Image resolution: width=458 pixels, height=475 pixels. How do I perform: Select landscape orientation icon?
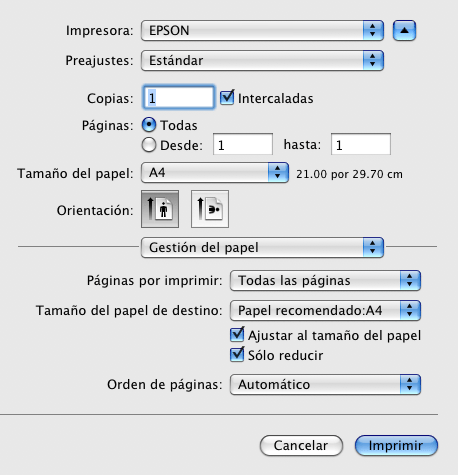pos(210,209)
